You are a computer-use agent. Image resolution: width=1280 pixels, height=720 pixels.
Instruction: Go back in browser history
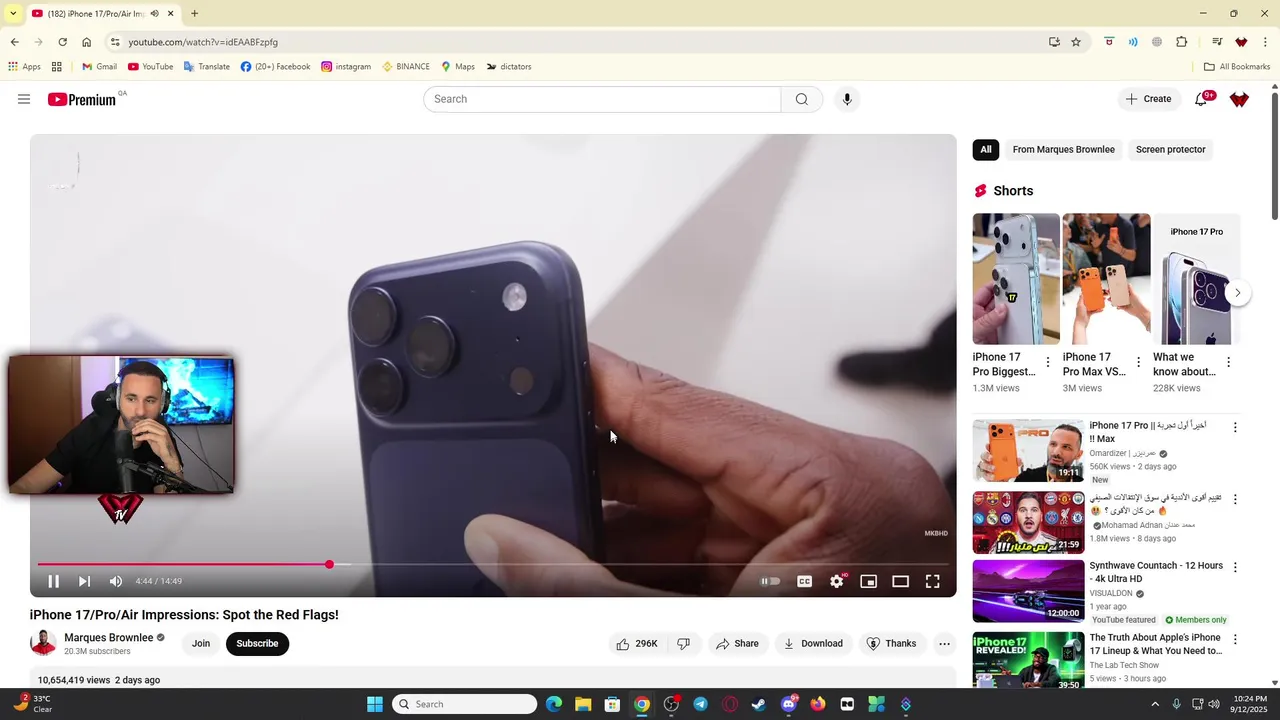click(14, 42)
